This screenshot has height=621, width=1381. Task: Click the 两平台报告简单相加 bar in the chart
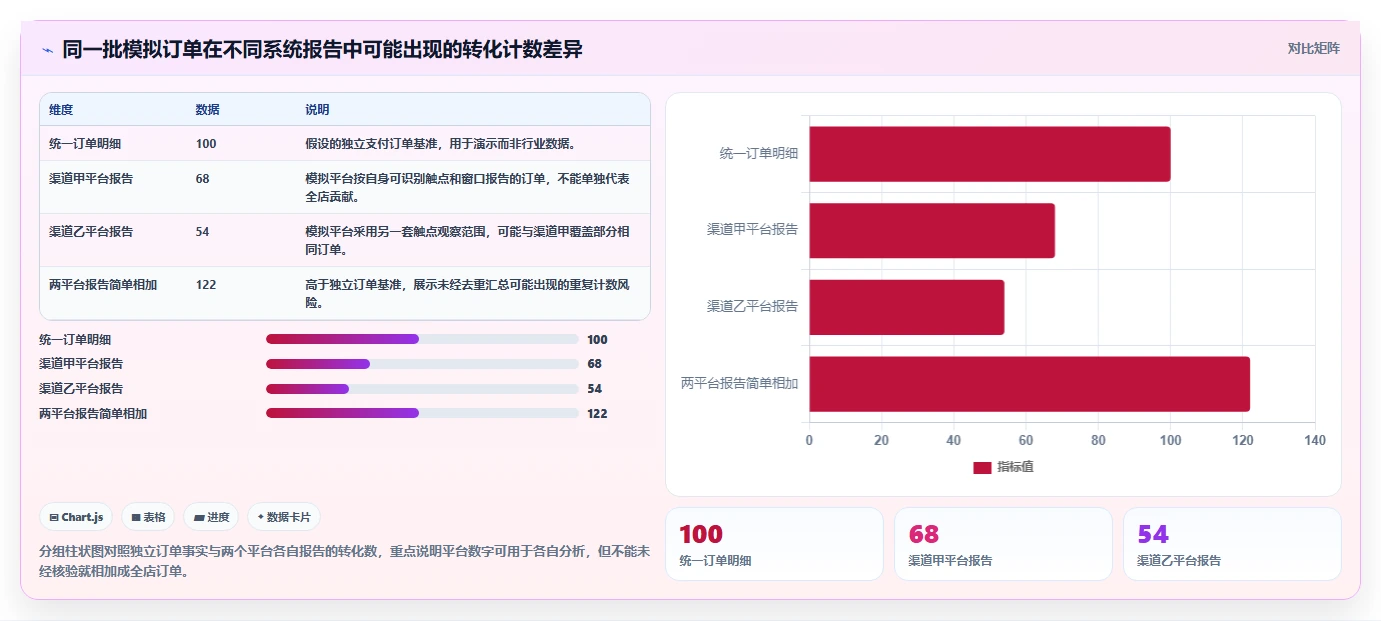(x=1029, y=383)
